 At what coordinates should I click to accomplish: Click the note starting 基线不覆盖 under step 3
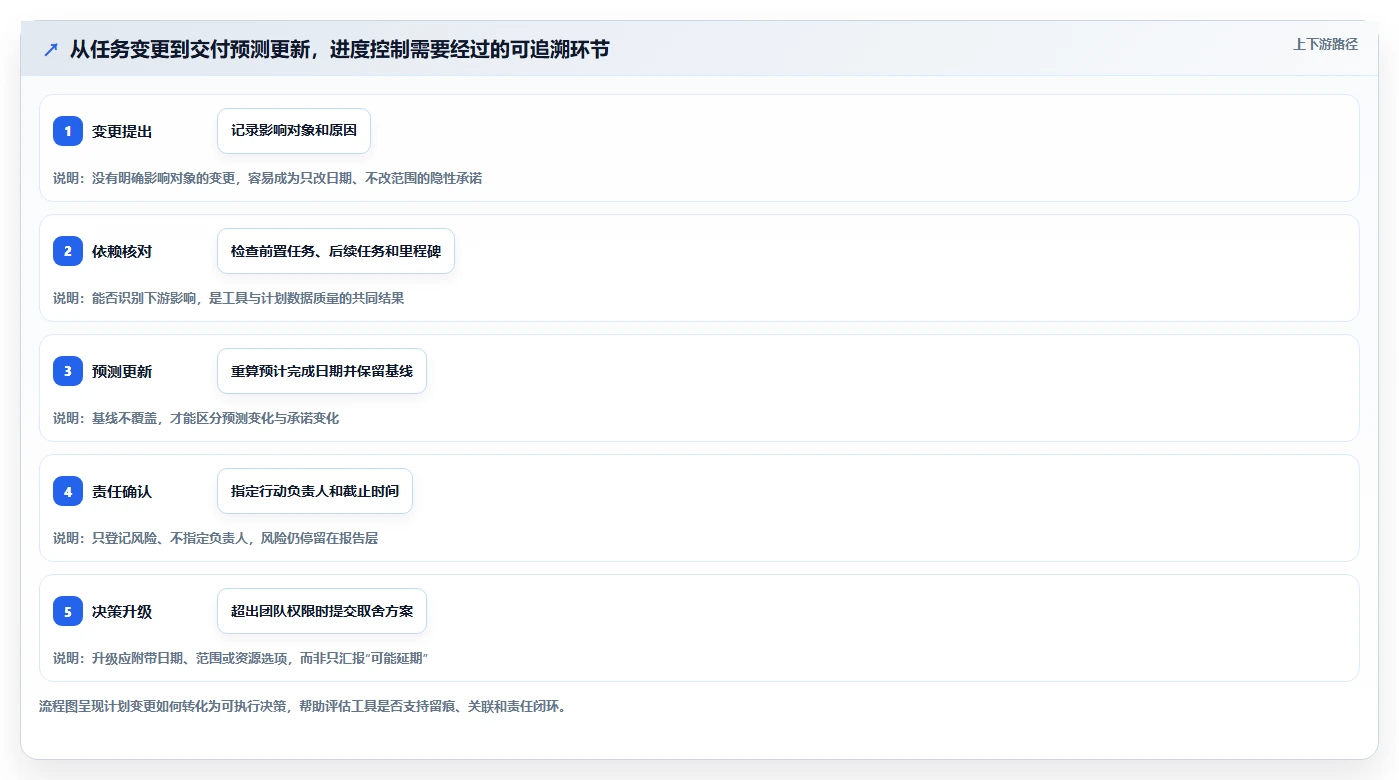point(196,418)
